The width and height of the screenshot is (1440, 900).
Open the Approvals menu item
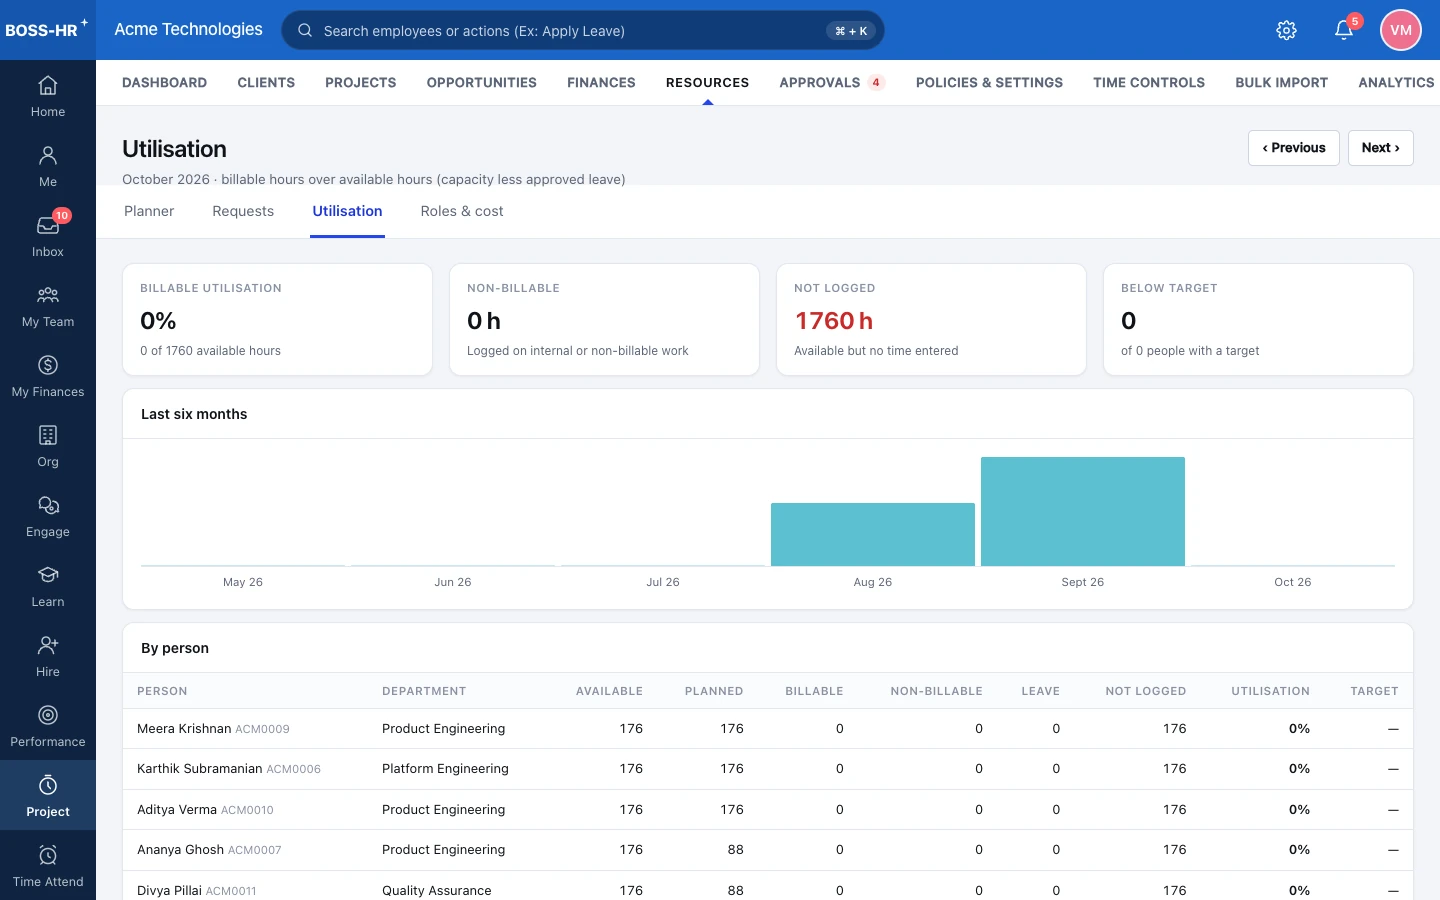tap(832, 82)
